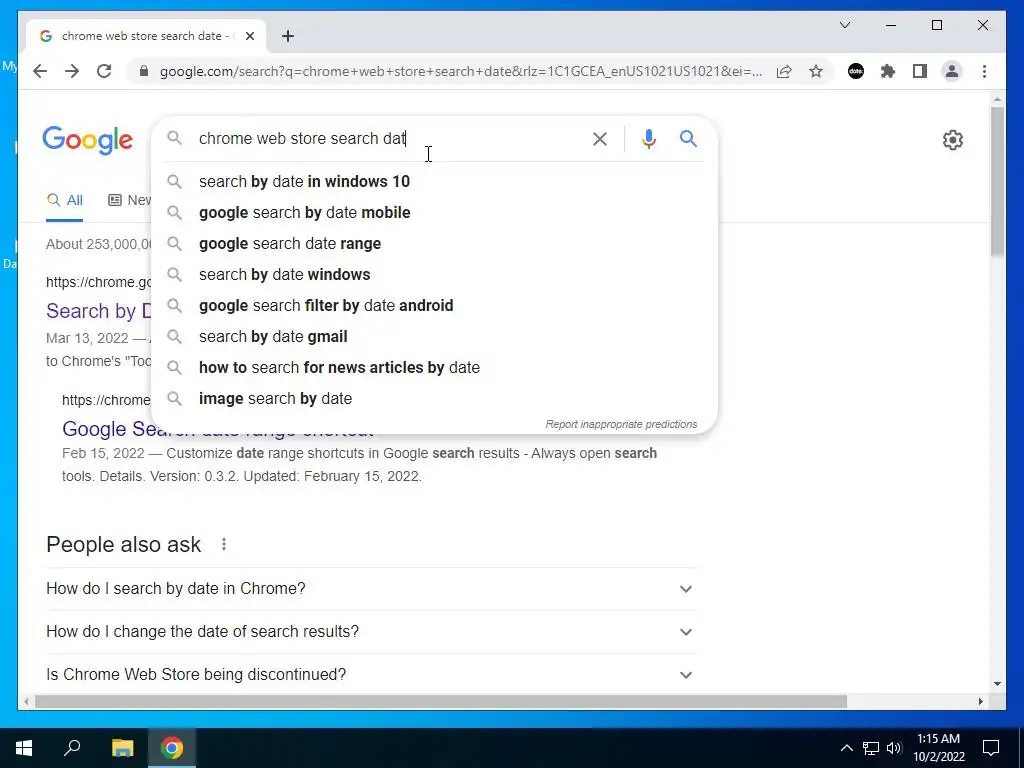Go back using the browser back arrow
The image size is (1024, 768).
(x=40, y=71)
